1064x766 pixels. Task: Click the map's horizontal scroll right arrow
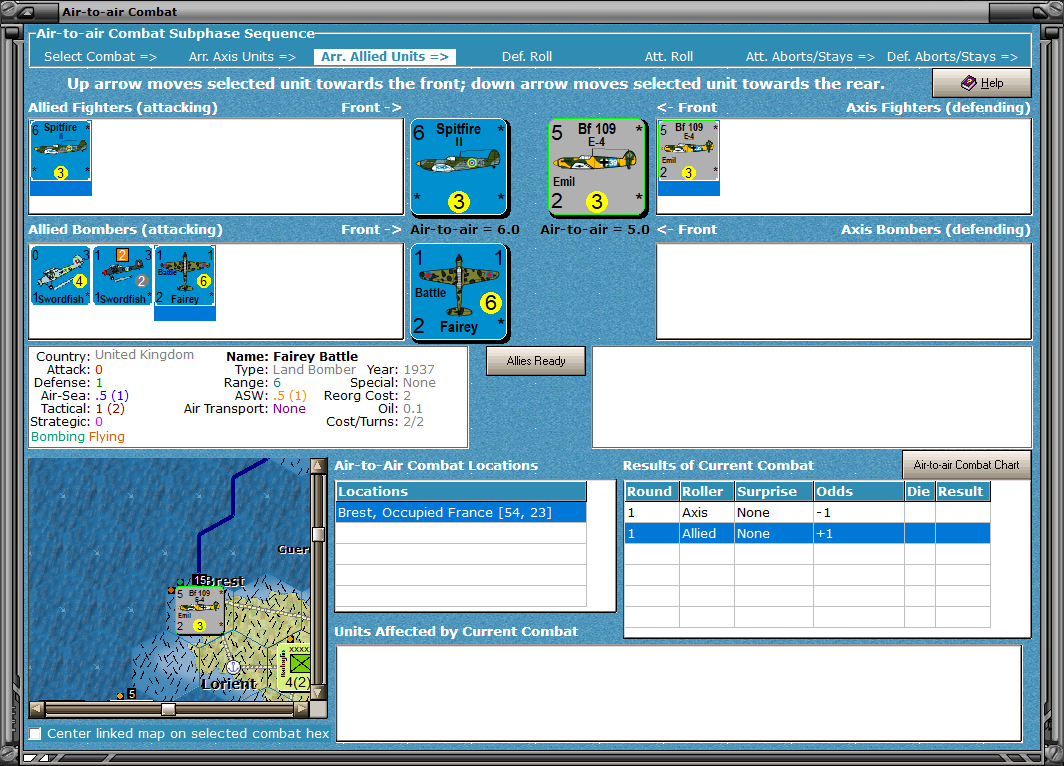[302, 709]
